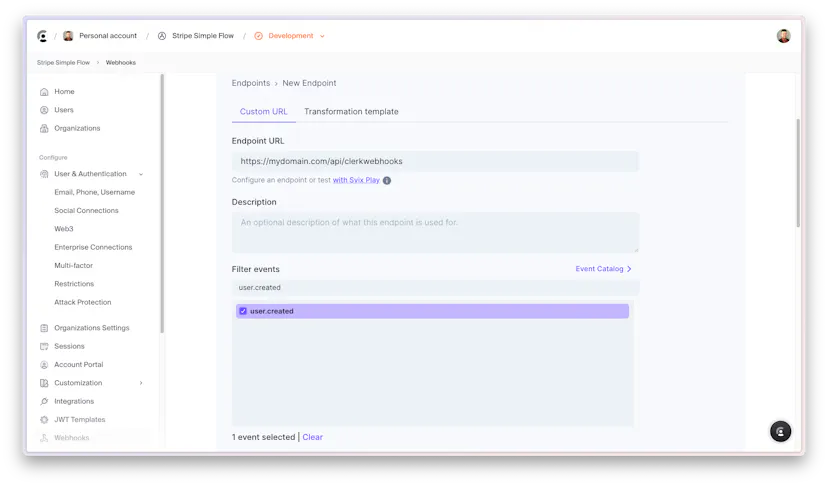Click the Stripe Simple Flow app icon
Viewport: 828px width, 486px height.
point(162,36)
